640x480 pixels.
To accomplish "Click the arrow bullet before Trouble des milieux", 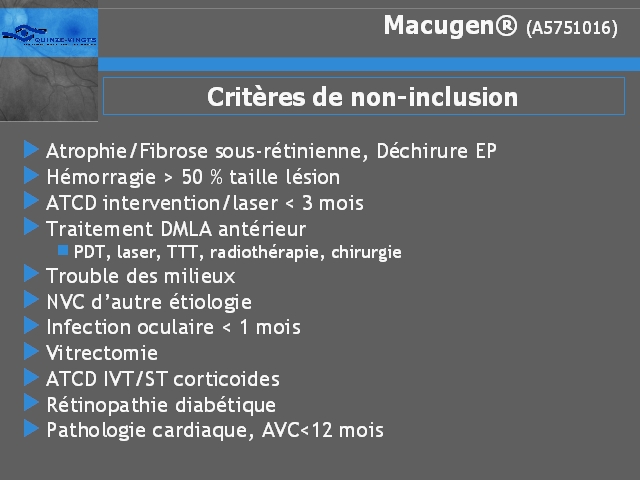I will point(31,274).
